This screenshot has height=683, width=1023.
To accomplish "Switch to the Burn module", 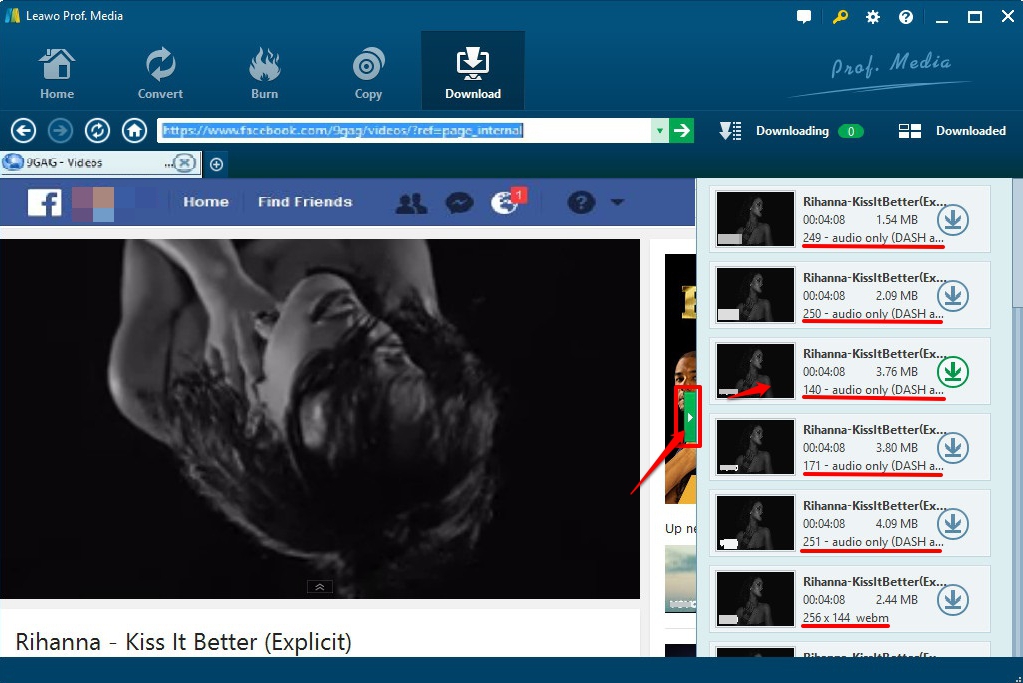I will click(264, 73).
